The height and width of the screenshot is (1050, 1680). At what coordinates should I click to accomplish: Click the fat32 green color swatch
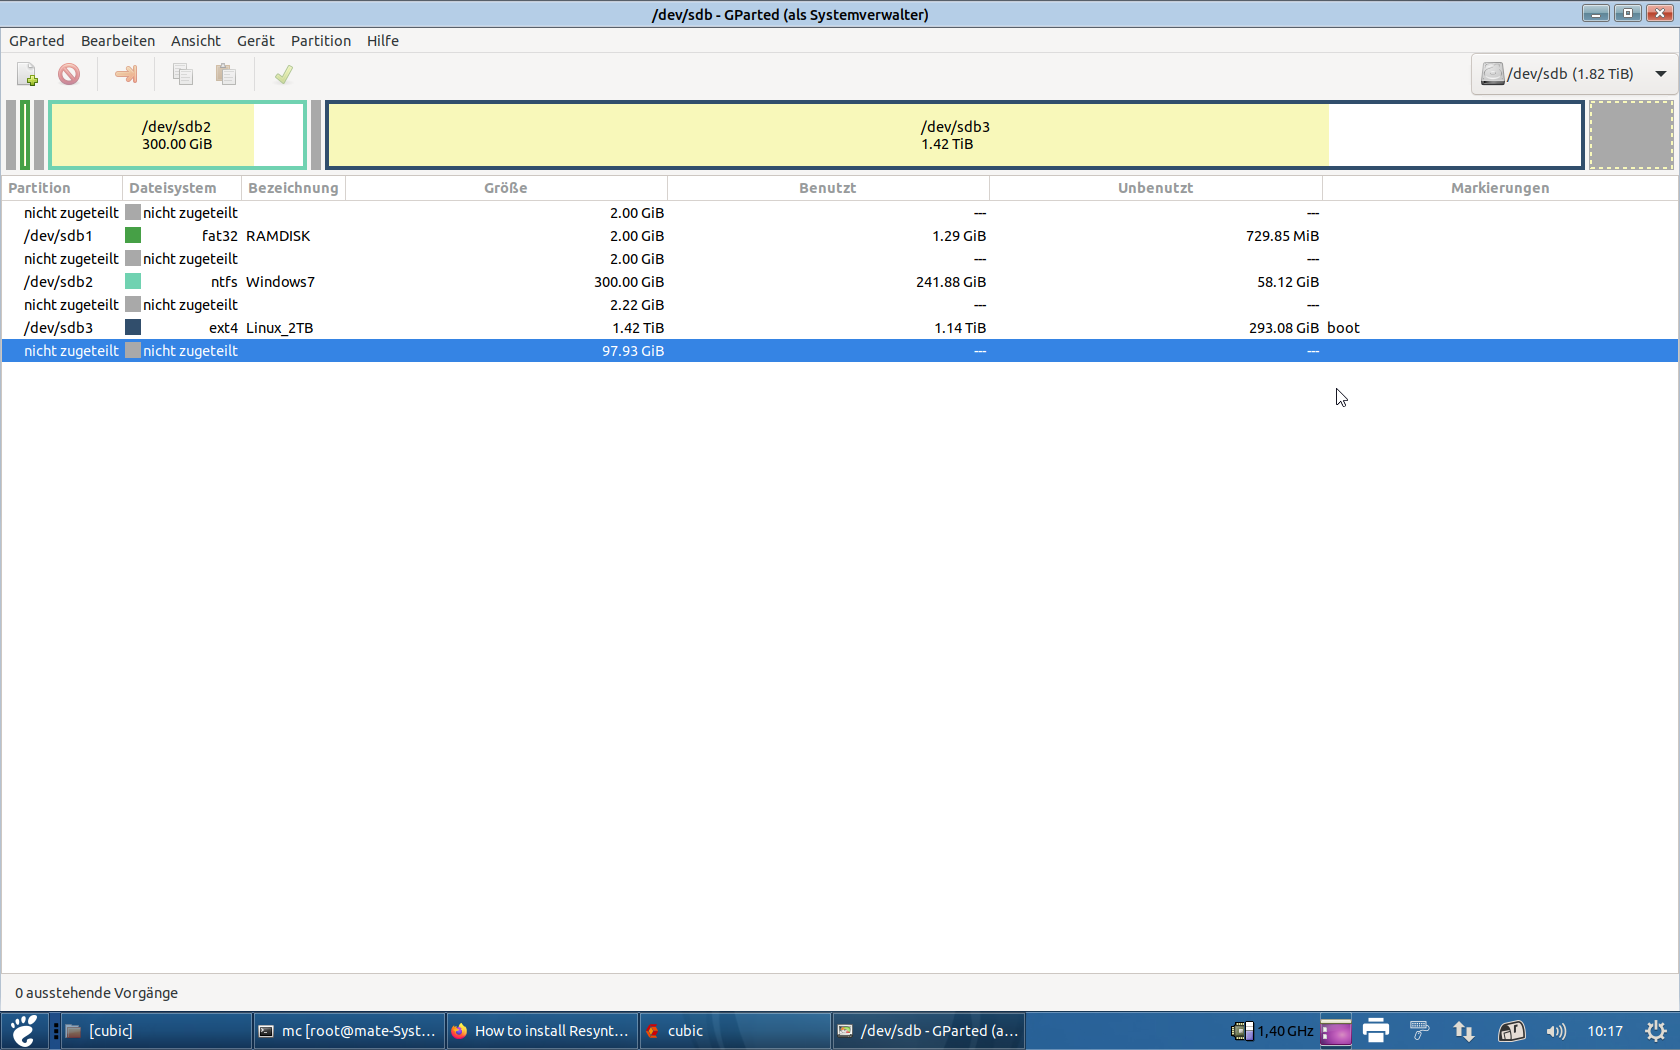pyautogui.click(x=133, y=236)
